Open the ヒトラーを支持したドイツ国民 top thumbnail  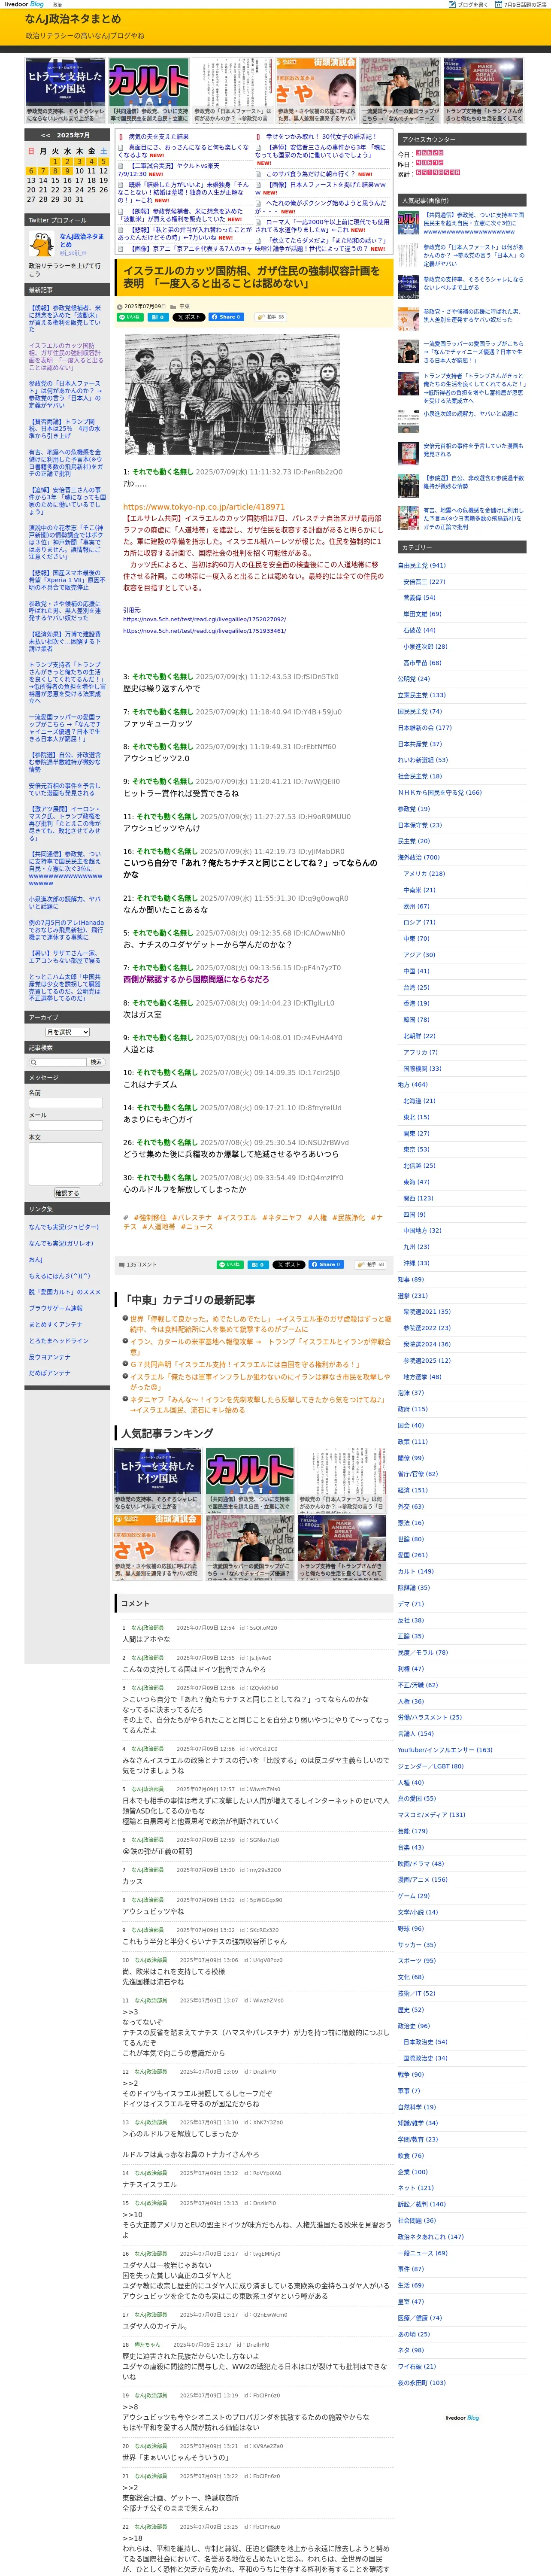[x=65, y=90]
